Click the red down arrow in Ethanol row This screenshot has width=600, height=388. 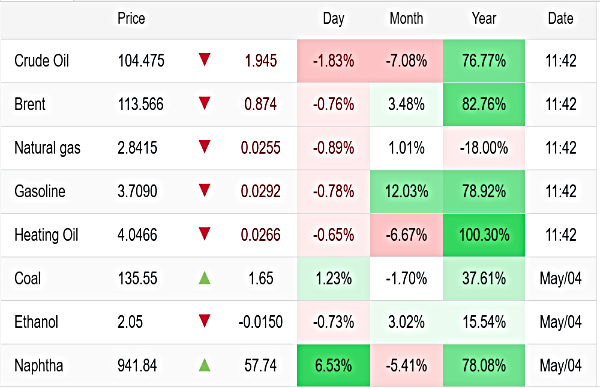coord(205,321)
